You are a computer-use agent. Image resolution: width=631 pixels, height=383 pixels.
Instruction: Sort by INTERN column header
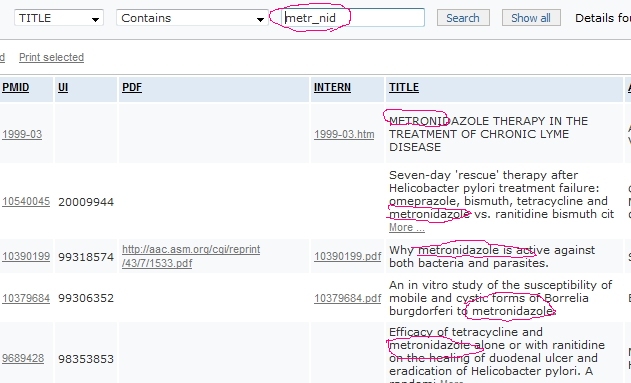click(x=332, y=87)
